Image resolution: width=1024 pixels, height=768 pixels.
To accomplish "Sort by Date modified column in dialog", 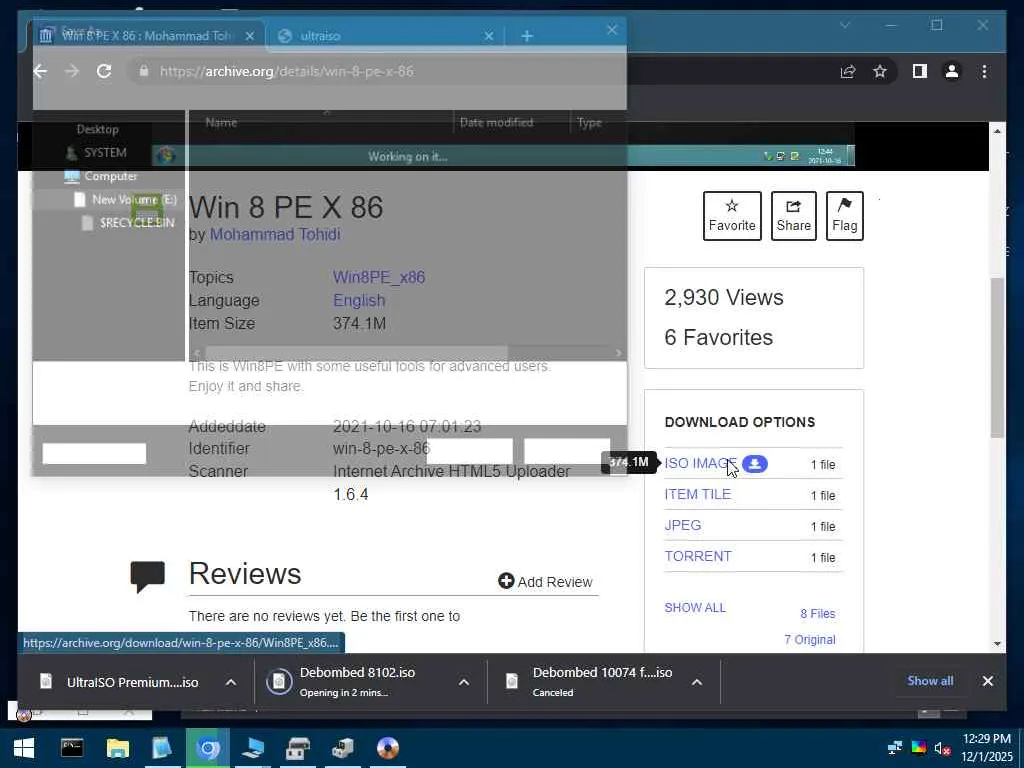I will [x=496, y=122].
